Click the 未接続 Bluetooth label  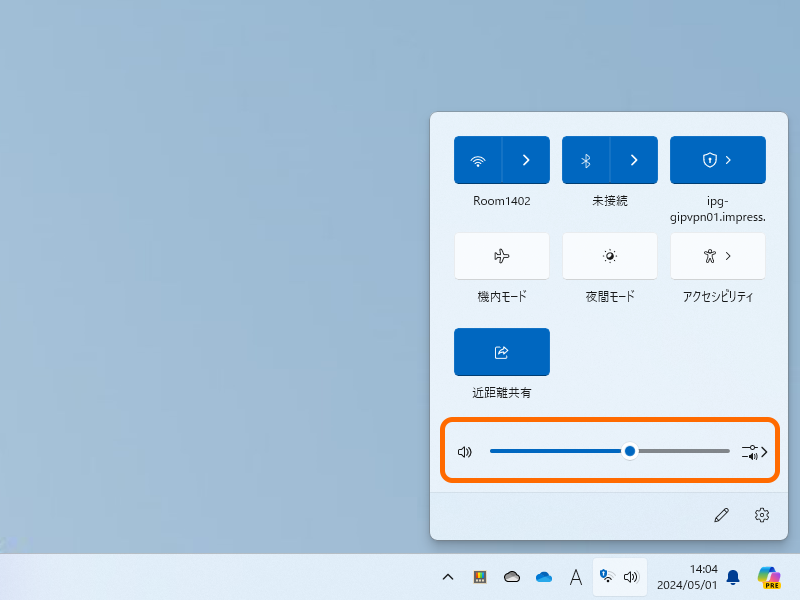pyautogui.click(x=610, y=201)
